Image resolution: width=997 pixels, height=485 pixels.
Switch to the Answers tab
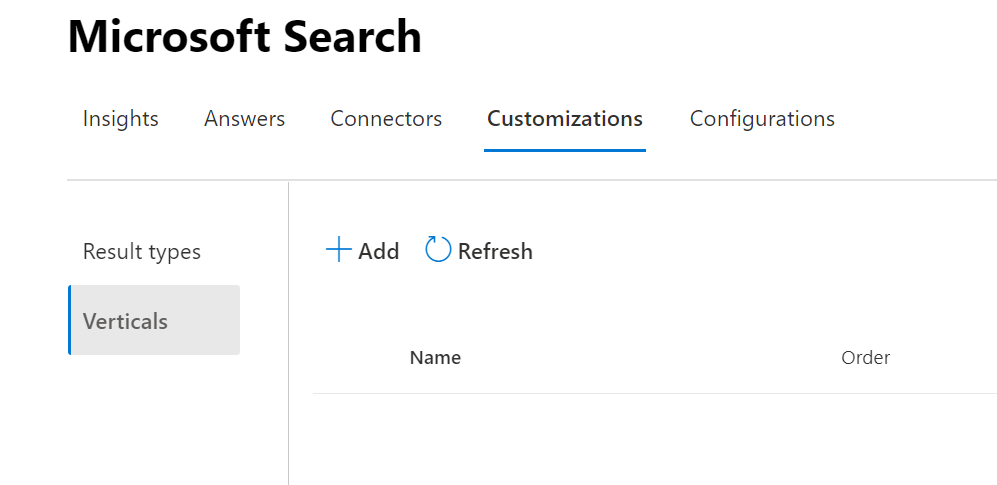tap(244, 119)
